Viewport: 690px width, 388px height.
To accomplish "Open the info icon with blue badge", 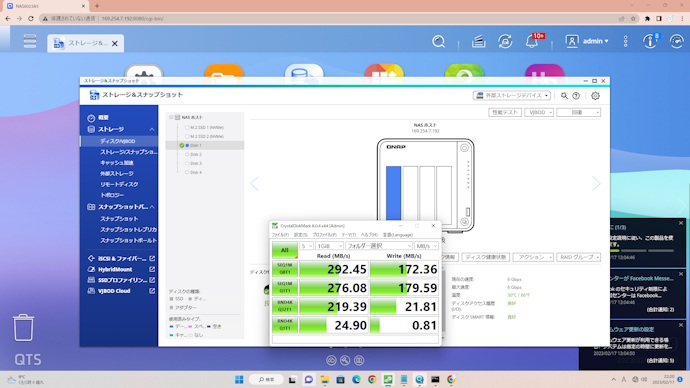I will pos(650,41).
